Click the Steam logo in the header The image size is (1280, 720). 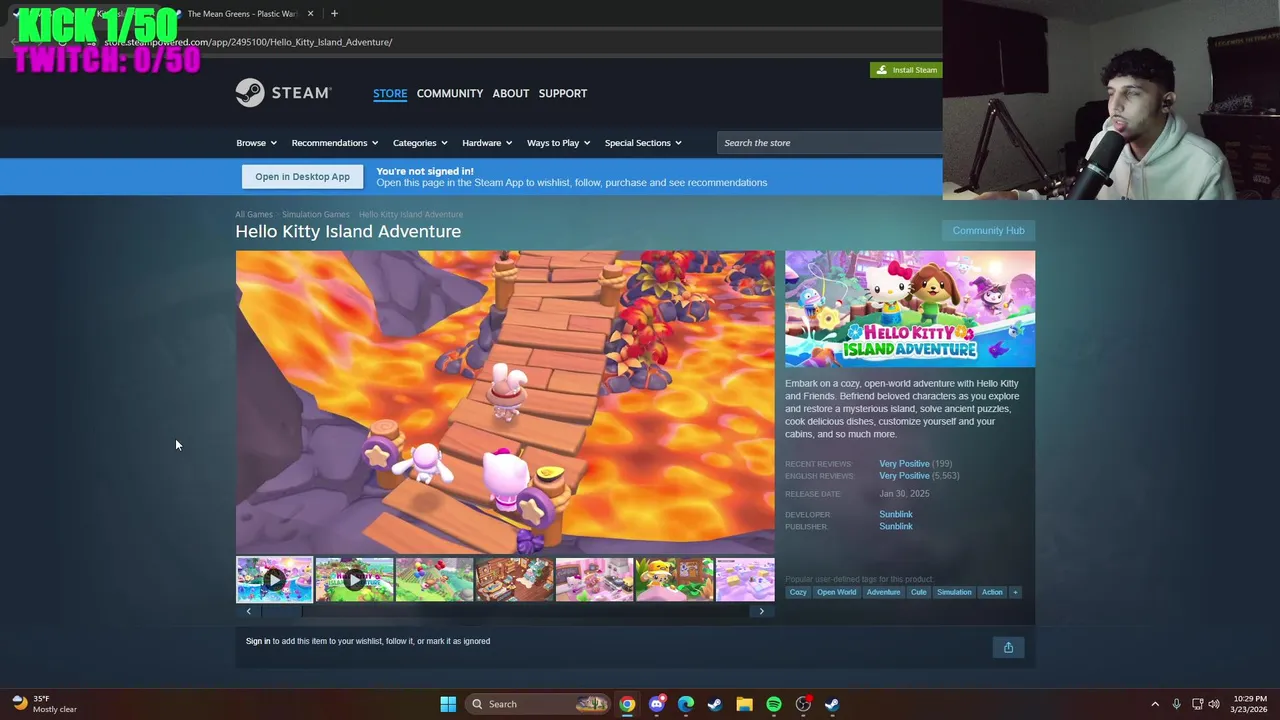pyautogui.click(x=283, y=93)
